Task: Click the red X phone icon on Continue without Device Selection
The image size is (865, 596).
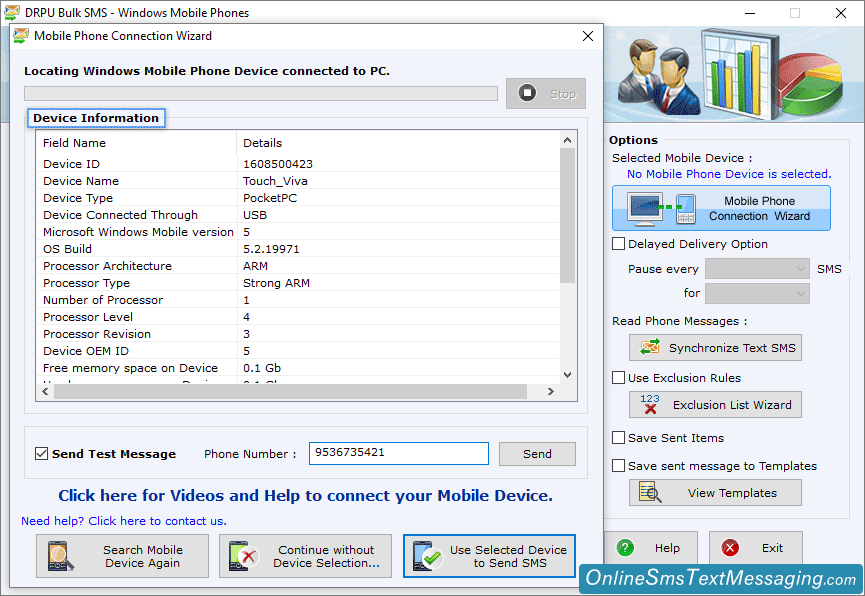Action: click(x=244, y=556)
